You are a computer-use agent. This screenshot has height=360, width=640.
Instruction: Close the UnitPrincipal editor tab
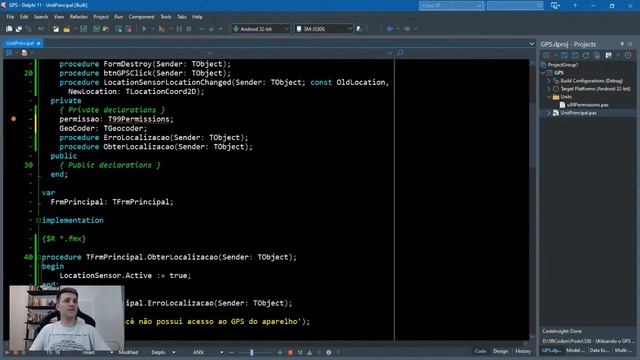click(39, 43)
